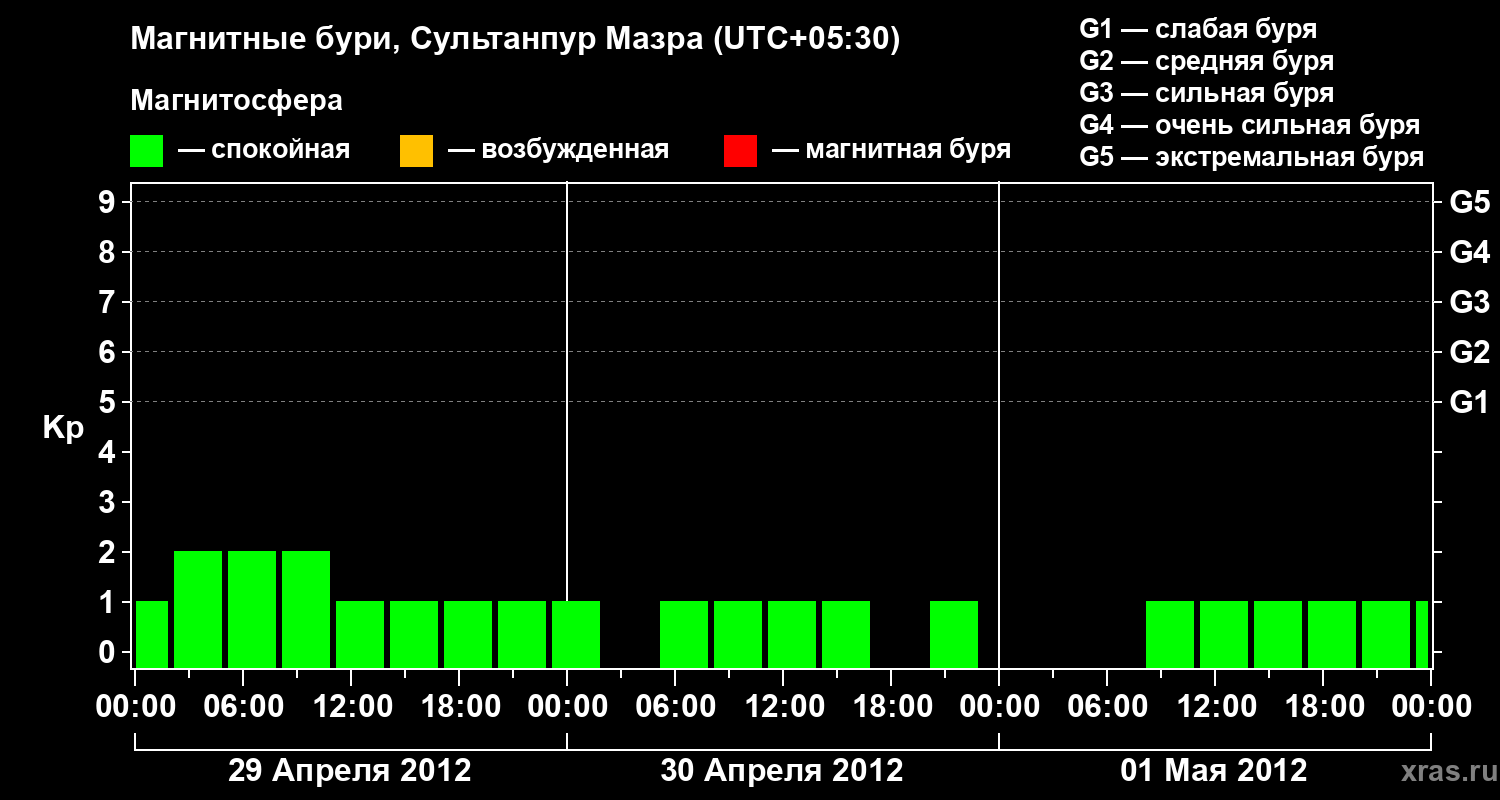Click the '12:00' time label under 29 April
Image resolution: width=1500 pixels, height=800 pixels.
tap(351, 707)
